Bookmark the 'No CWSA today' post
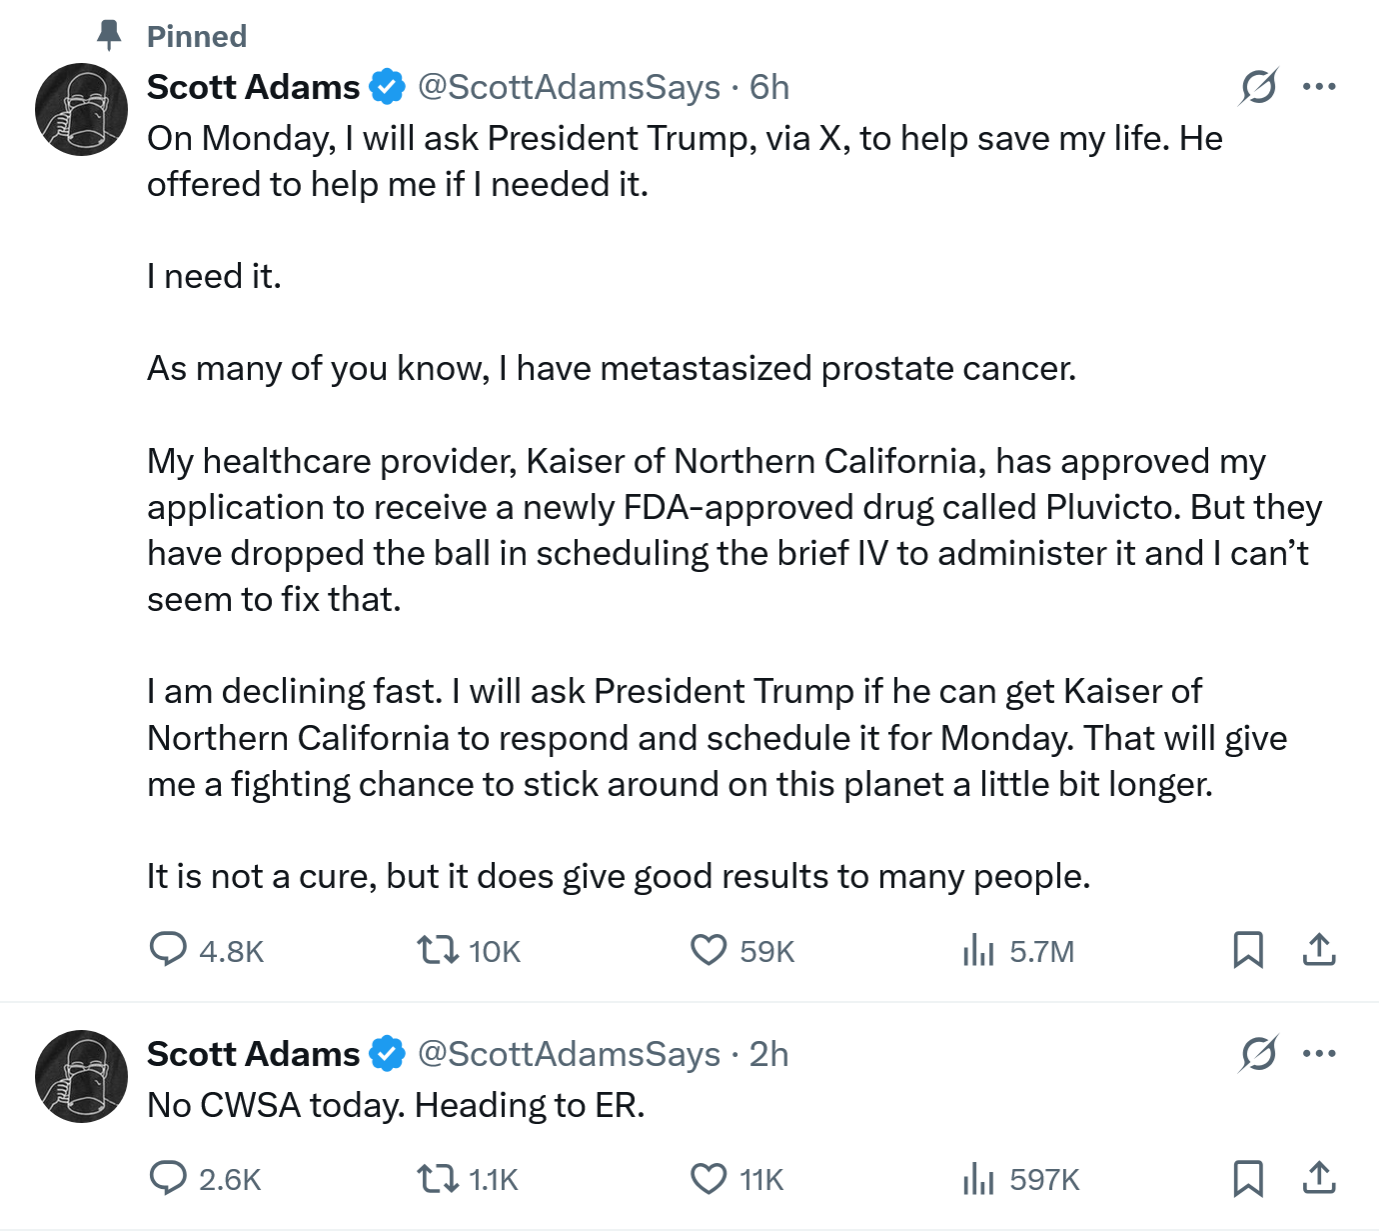This screenshot has width=1379, height=1232. click(1248, 1178)
